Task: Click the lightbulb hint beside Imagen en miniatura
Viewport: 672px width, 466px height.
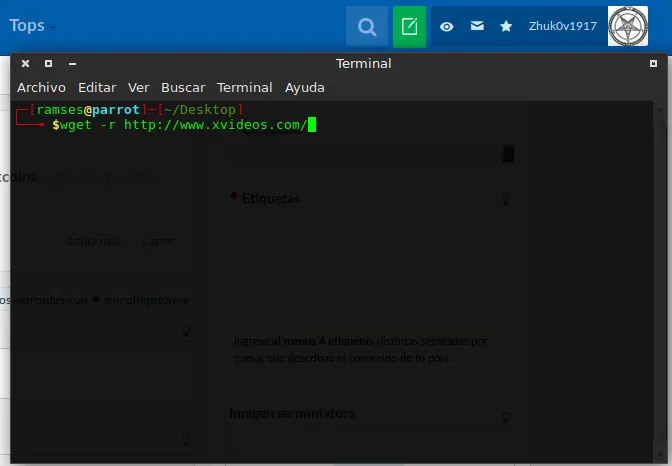Action: coord(506,418)
